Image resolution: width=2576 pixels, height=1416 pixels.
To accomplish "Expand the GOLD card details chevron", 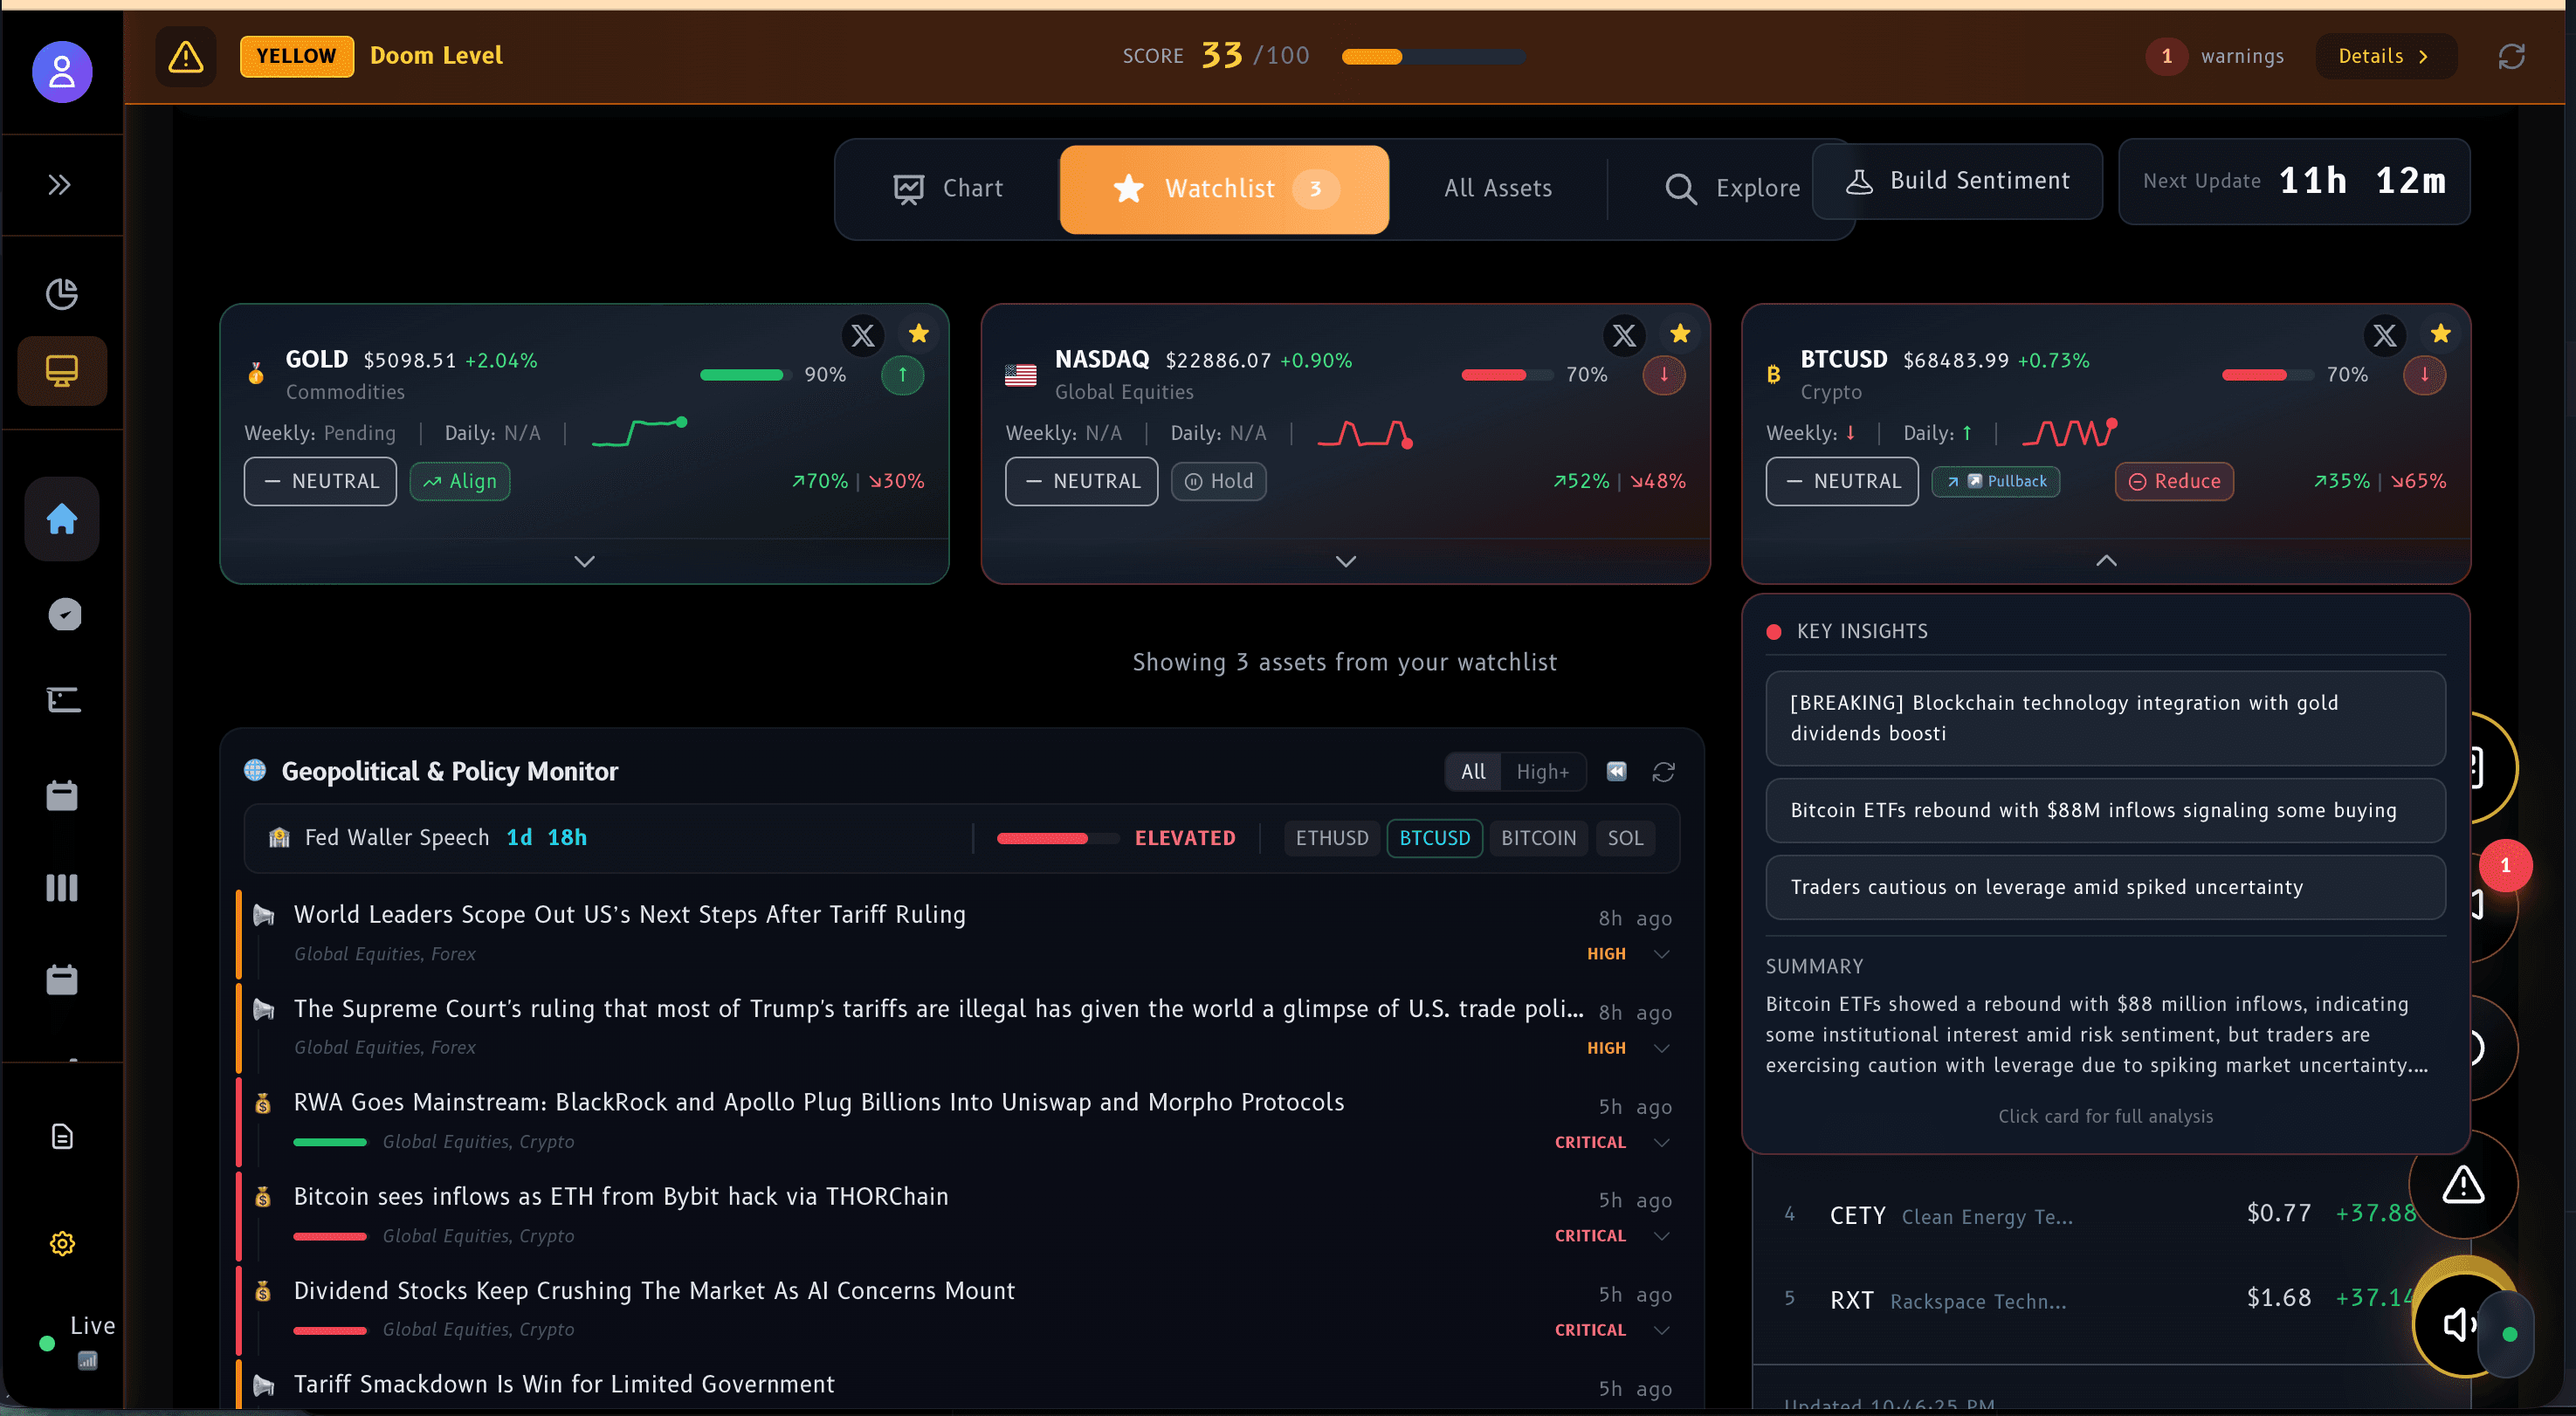I will click(584, 561).
